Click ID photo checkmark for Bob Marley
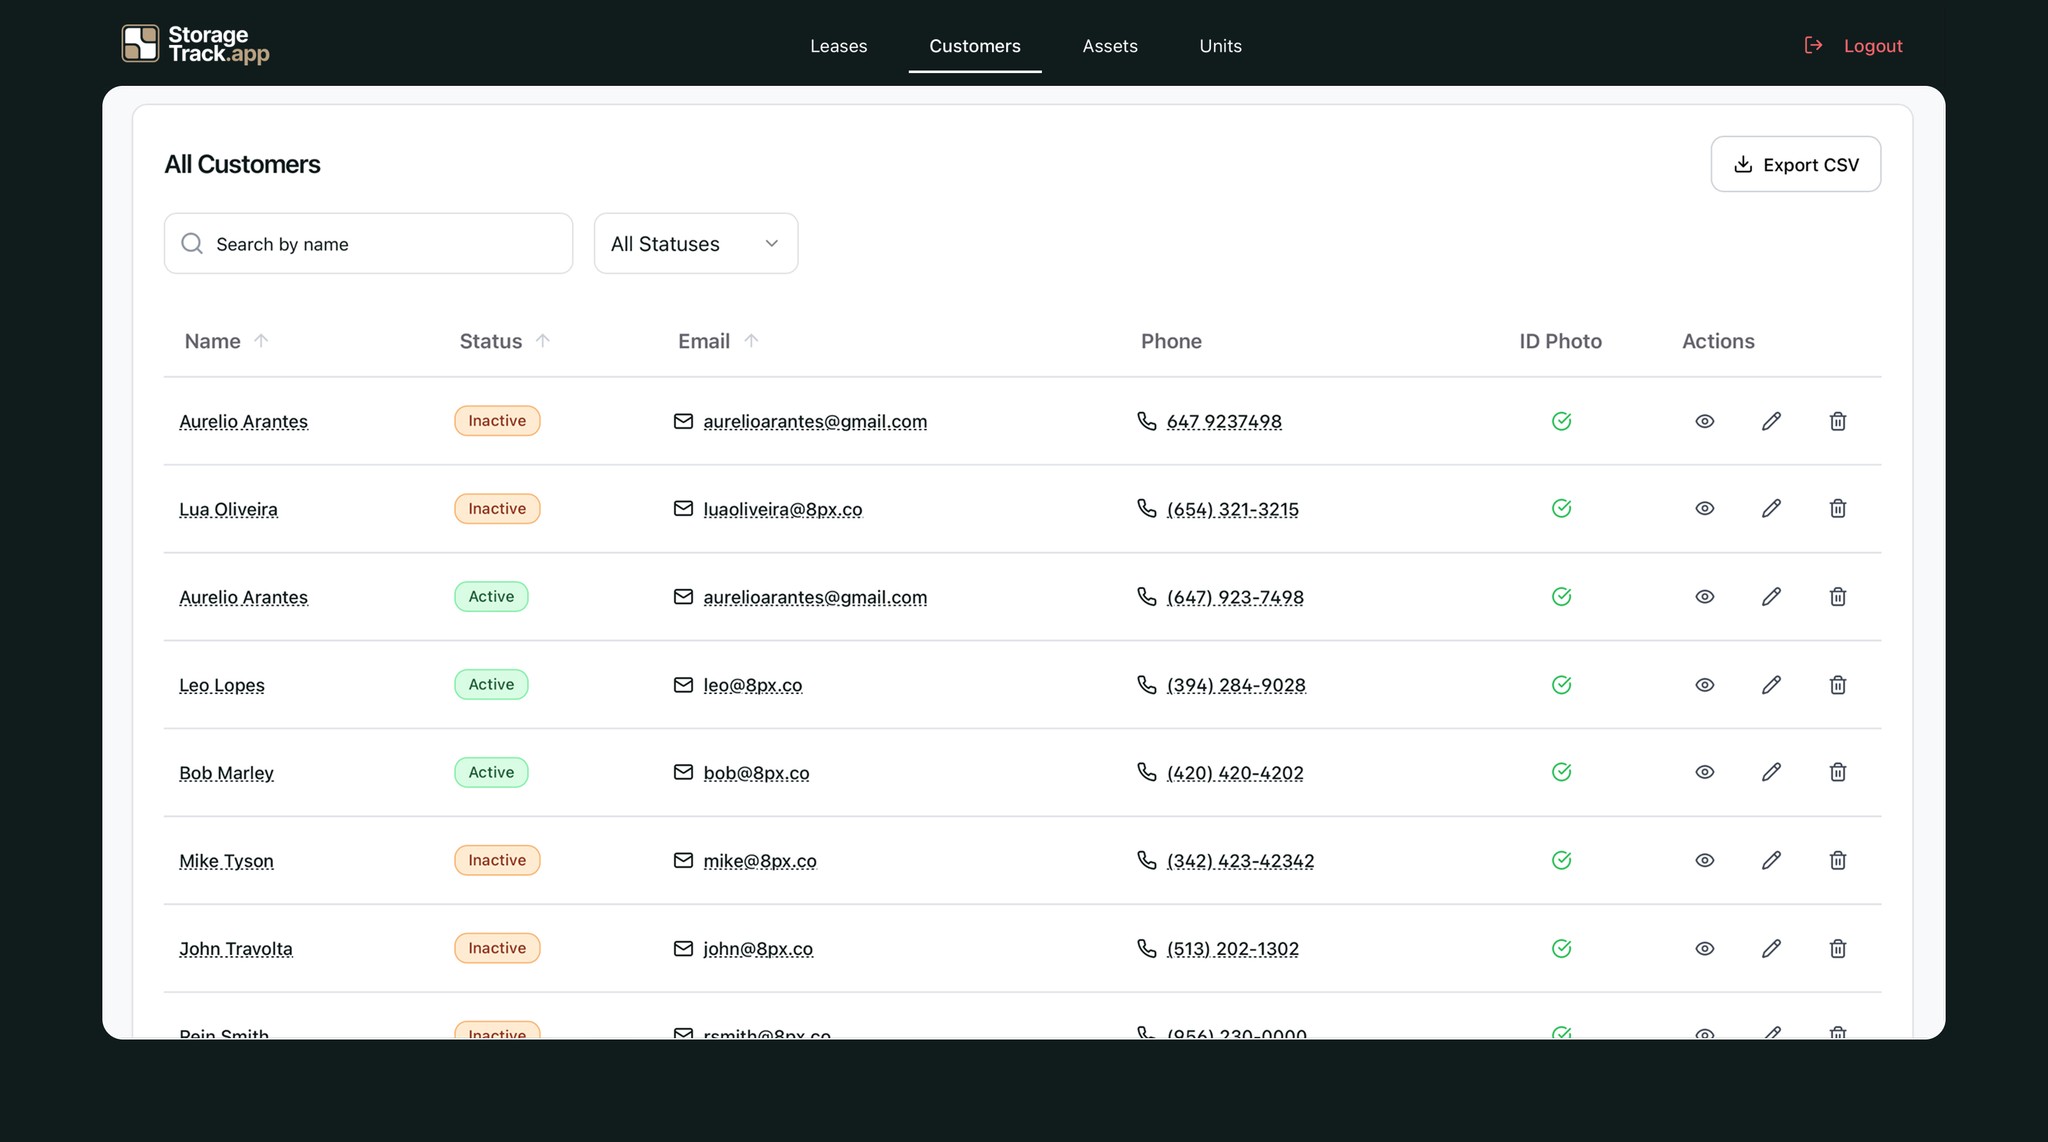The image size is (2048, 1142). tap(1561, 772)
